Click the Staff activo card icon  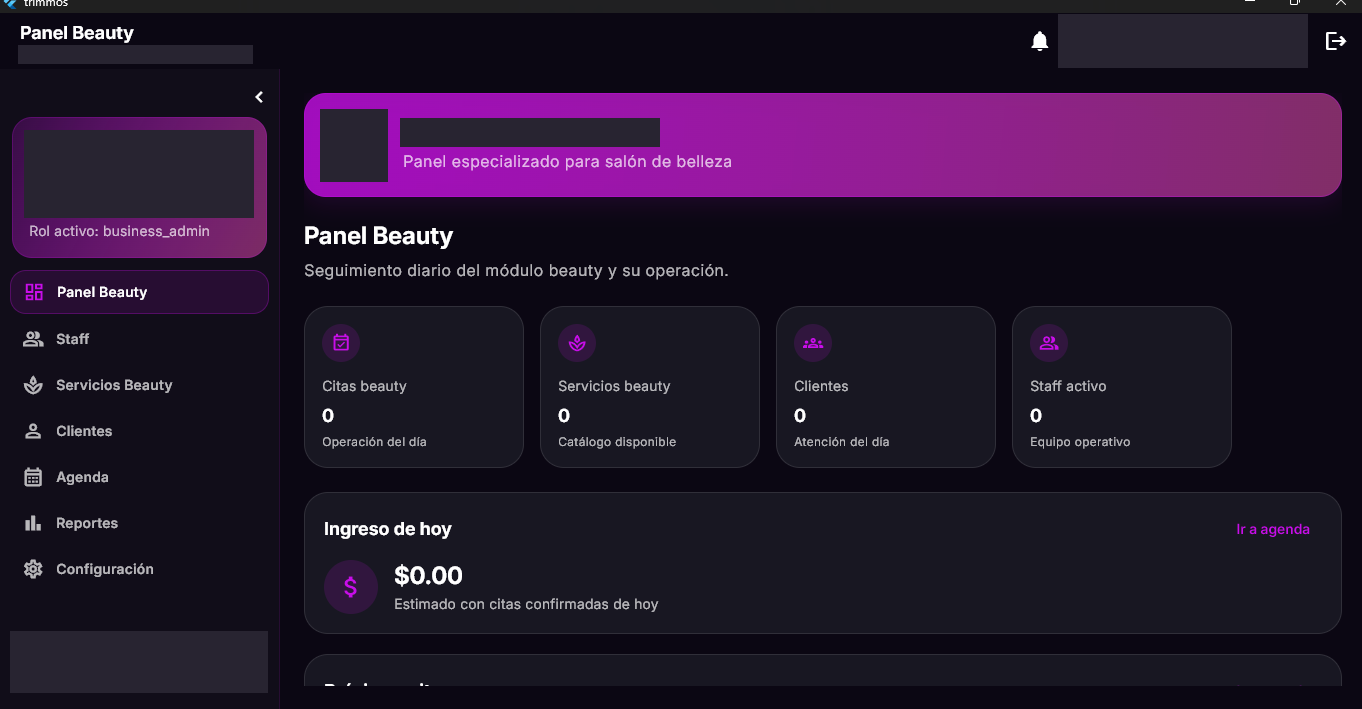[x=1049, y=343]
